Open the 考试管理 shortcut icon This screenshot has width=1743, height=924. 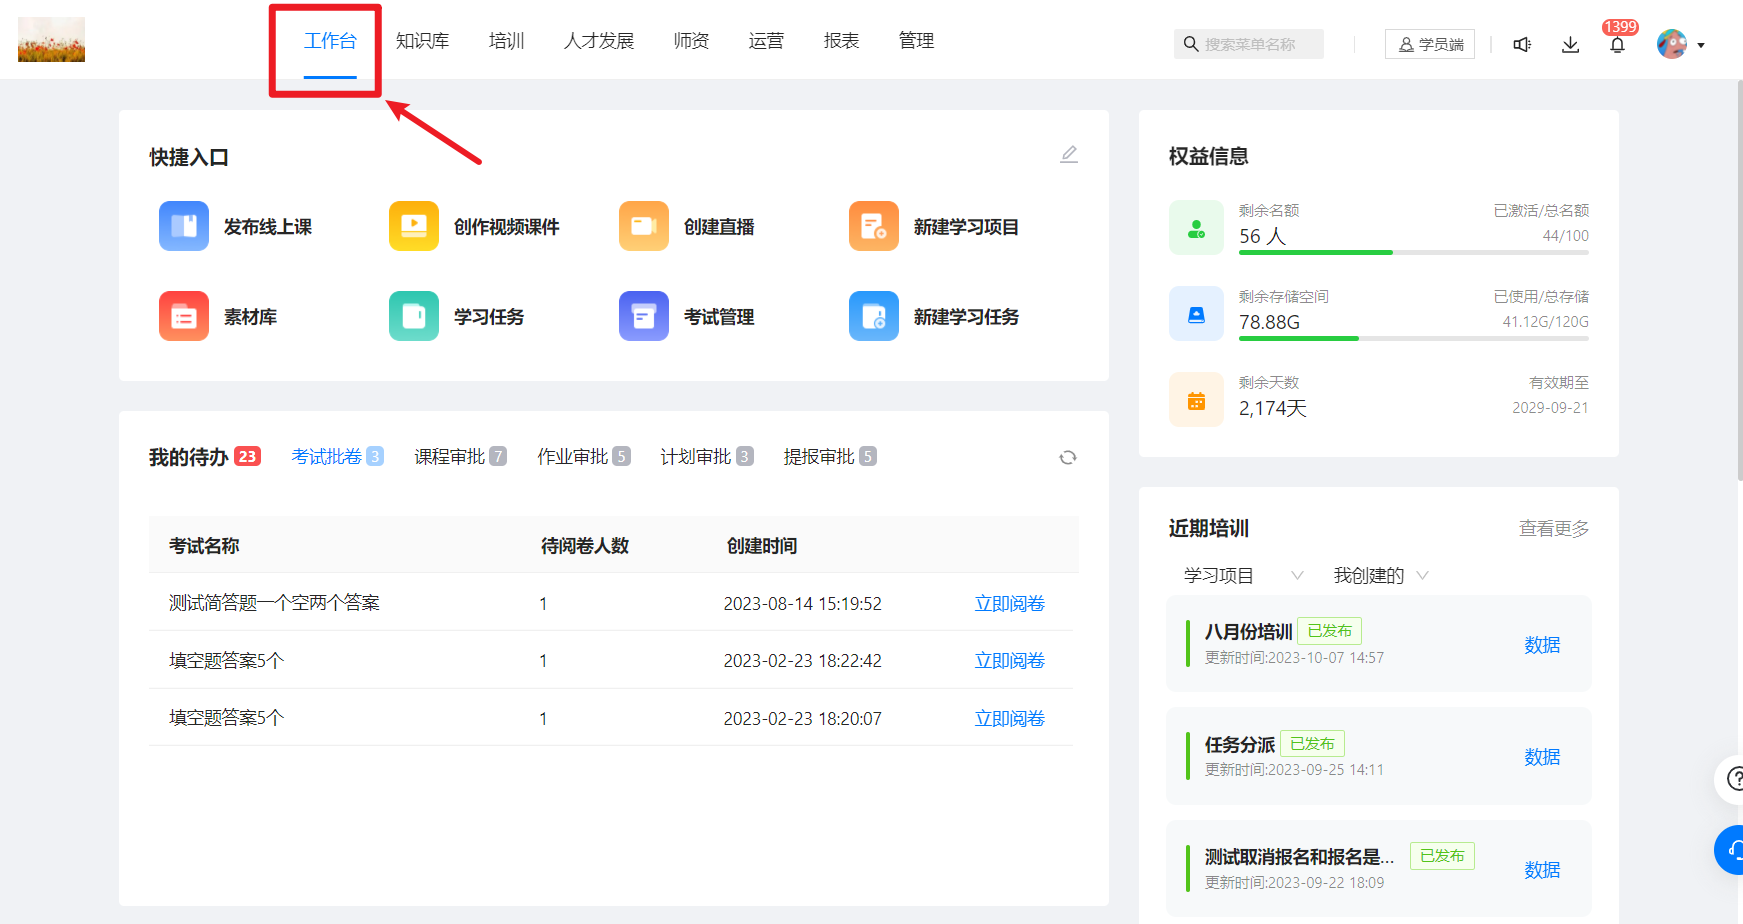(644, 316)
